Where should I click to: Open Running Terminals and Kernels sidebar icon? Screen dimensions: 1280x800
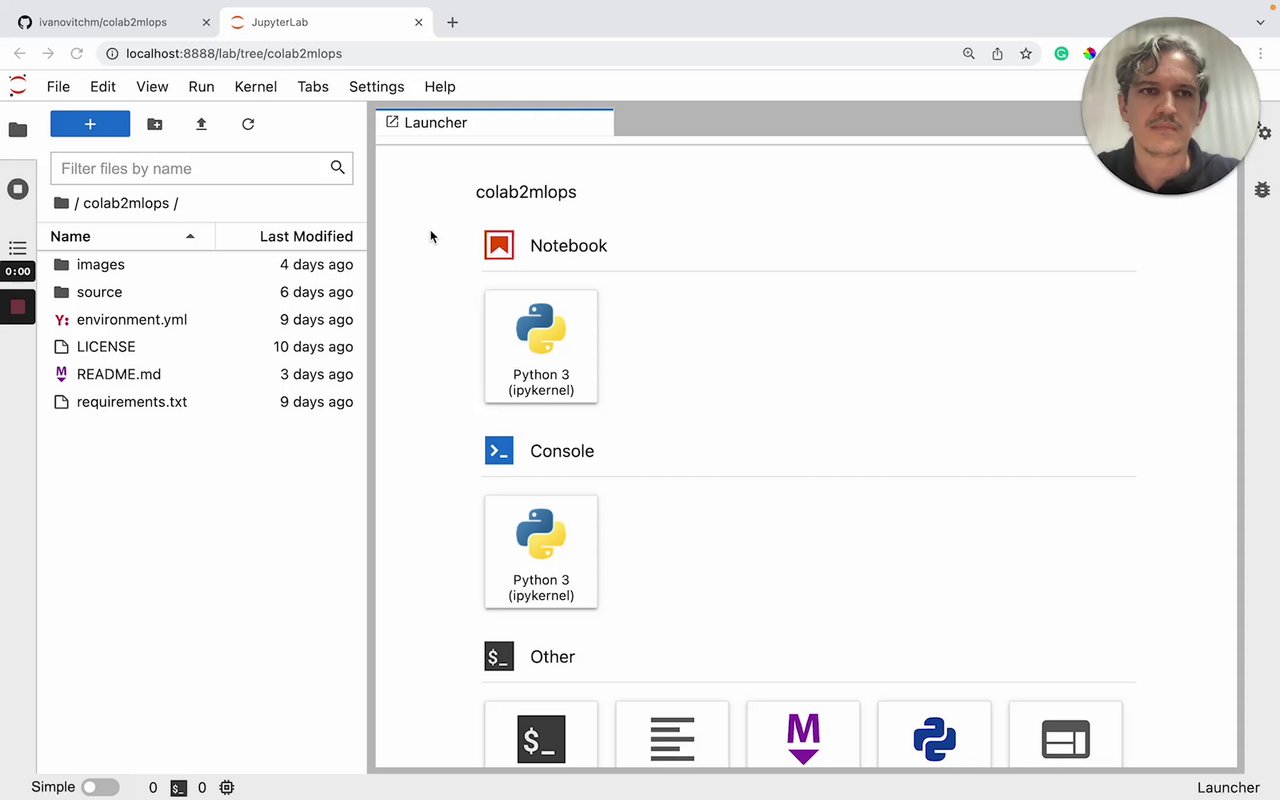pyautogui.click(x=18, y=189)
